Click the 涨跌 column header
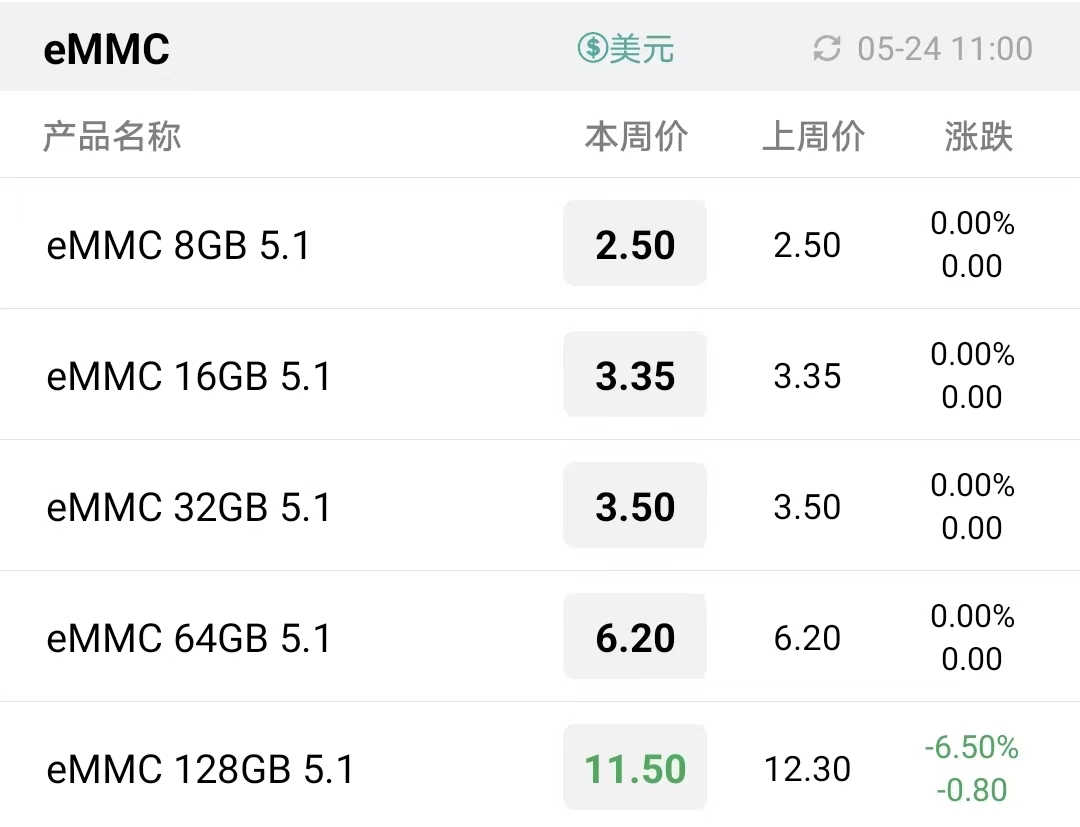 pos(978,136)
